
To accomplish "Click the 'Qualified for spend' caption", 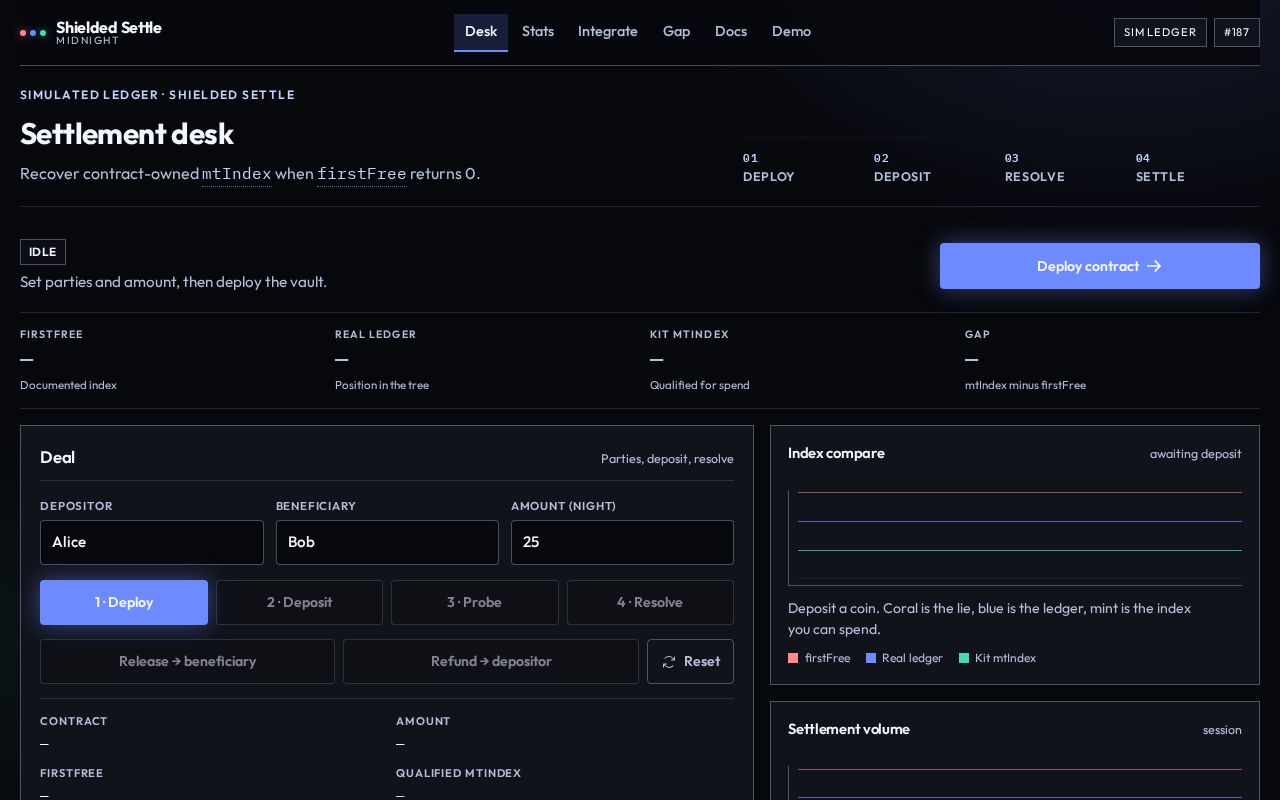I will click(x=700, y=385).
